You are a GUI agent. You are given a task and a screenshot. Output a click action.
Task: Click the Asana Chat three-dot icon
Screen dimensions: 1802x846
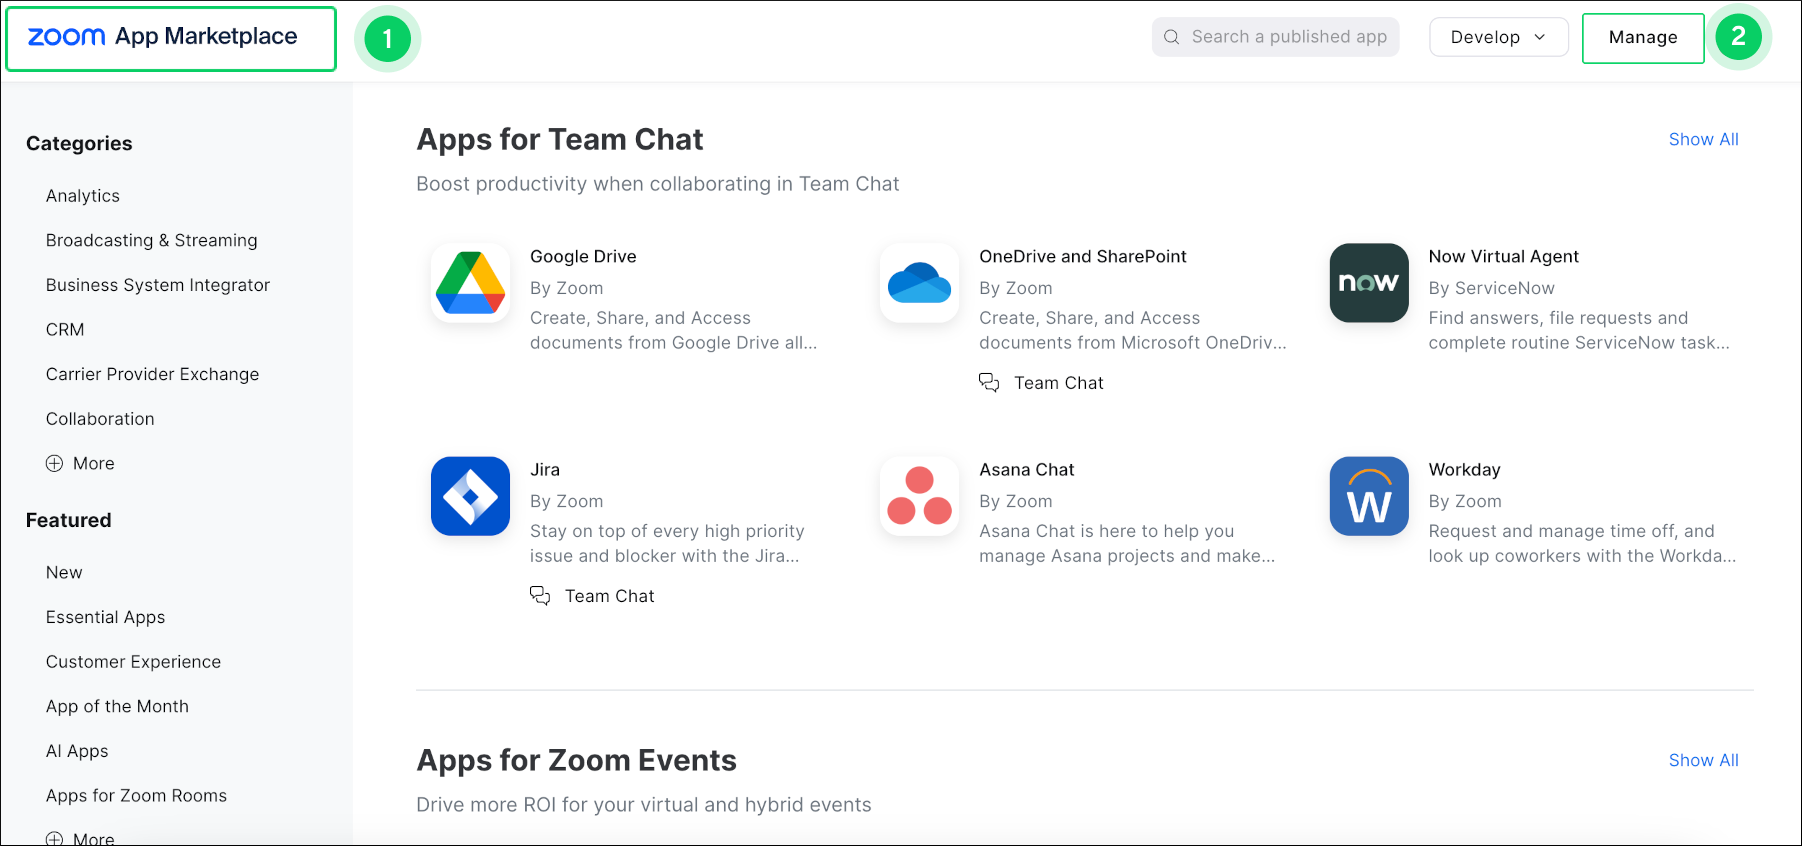919,496
